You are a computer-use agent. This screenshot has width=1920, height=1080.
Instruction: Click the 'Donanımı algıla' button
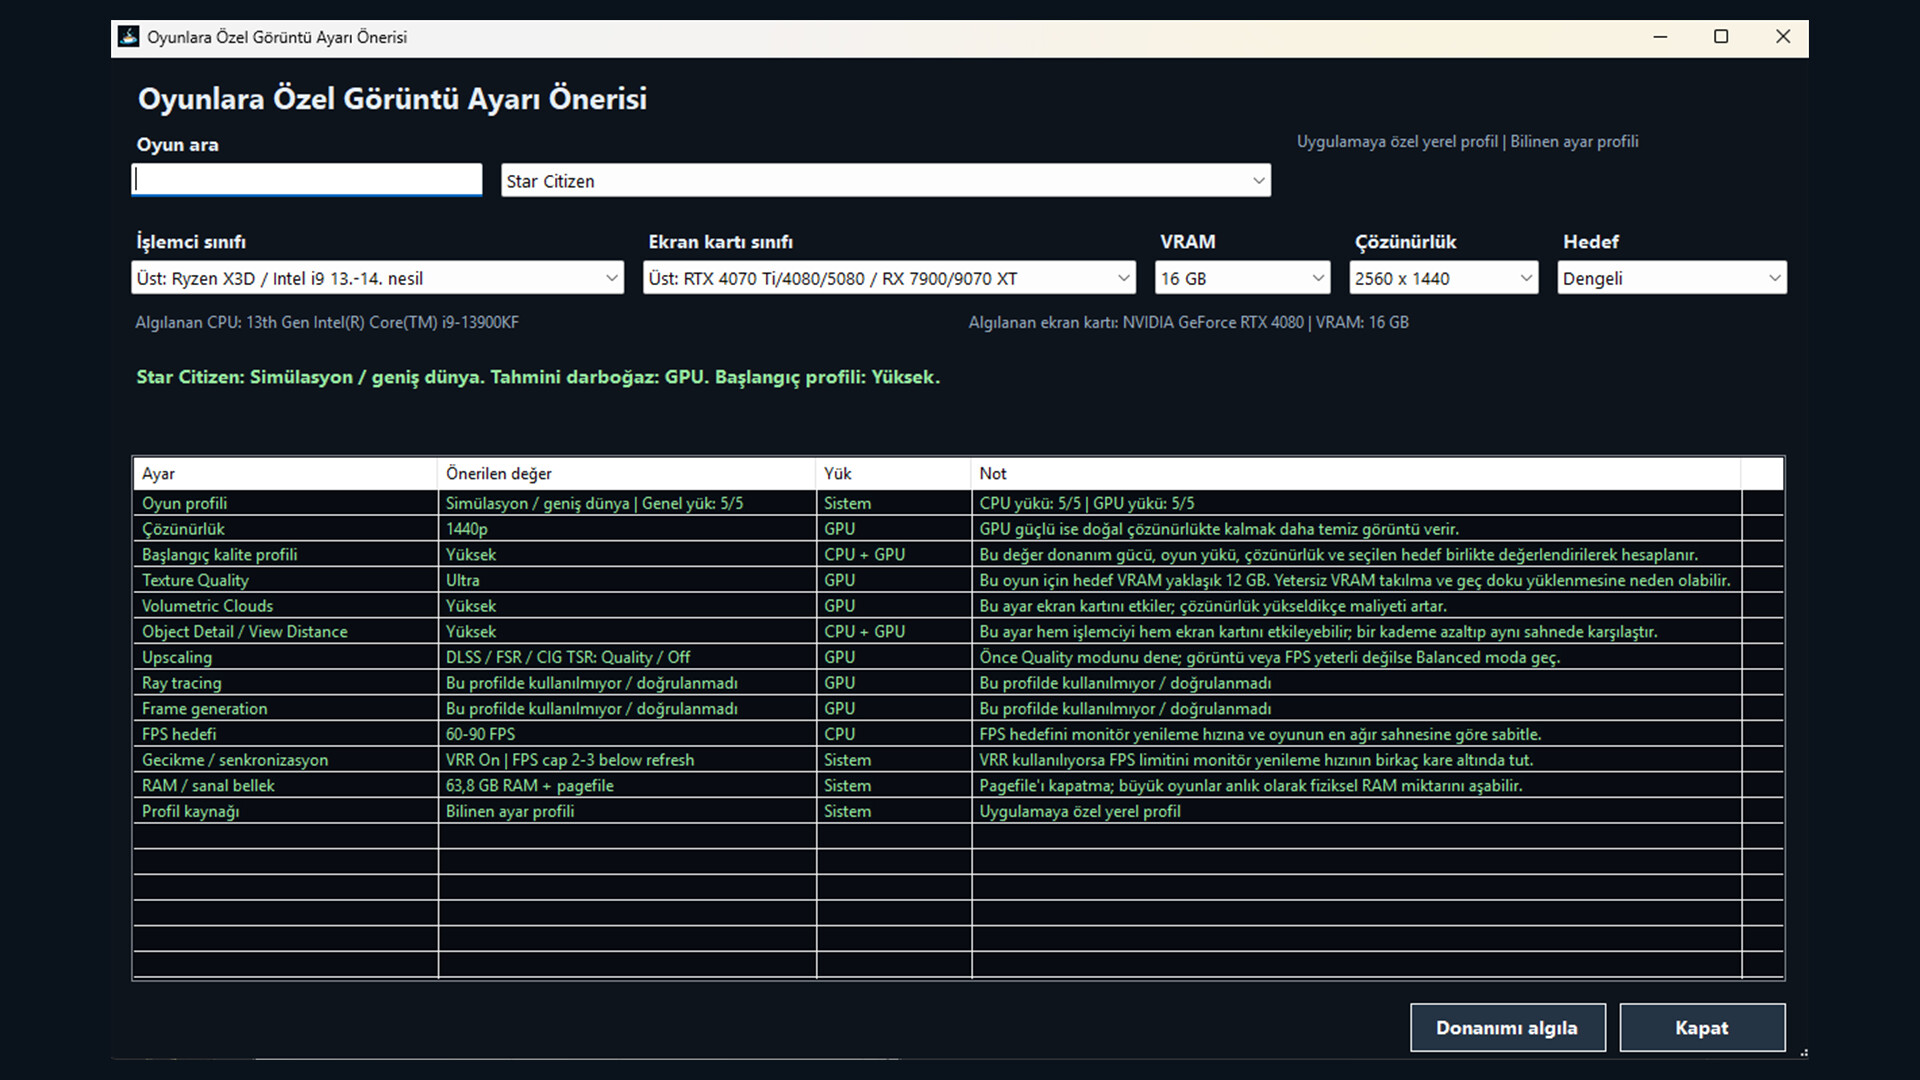(x=1507, y=1028)
